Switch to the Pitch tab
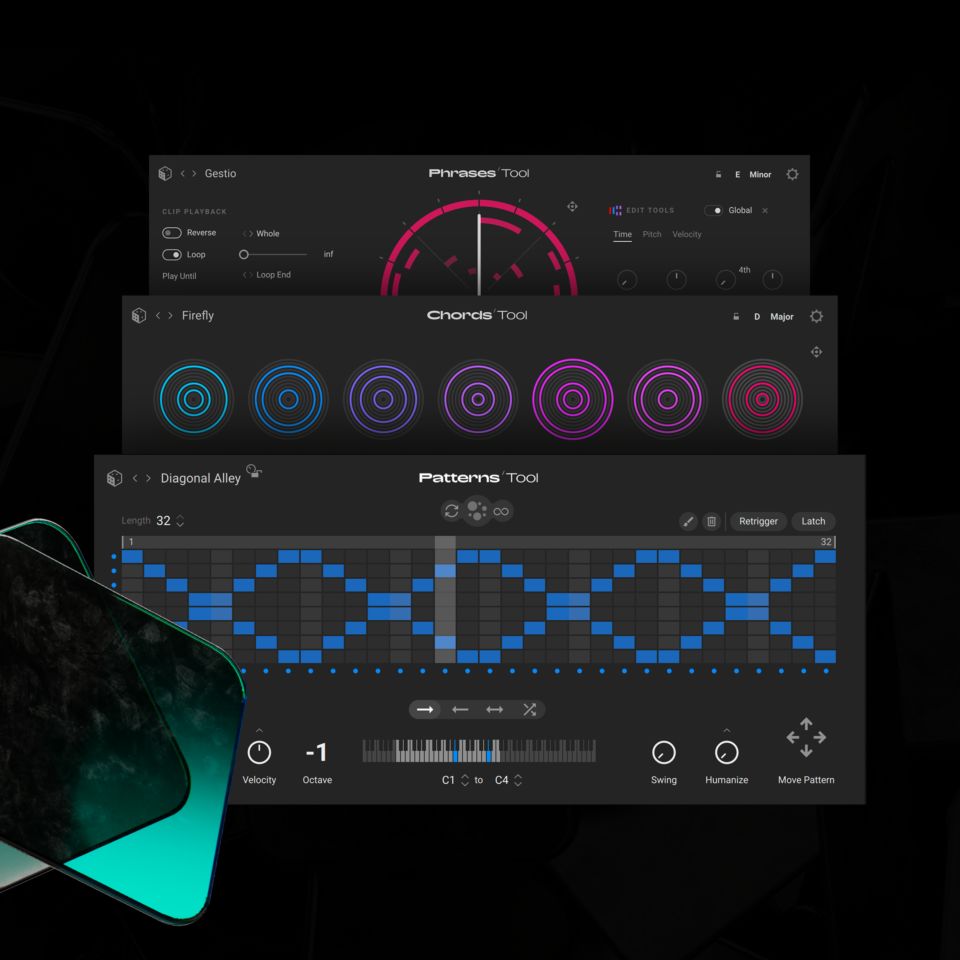This screenshot has width=960, height=960. 652,234
